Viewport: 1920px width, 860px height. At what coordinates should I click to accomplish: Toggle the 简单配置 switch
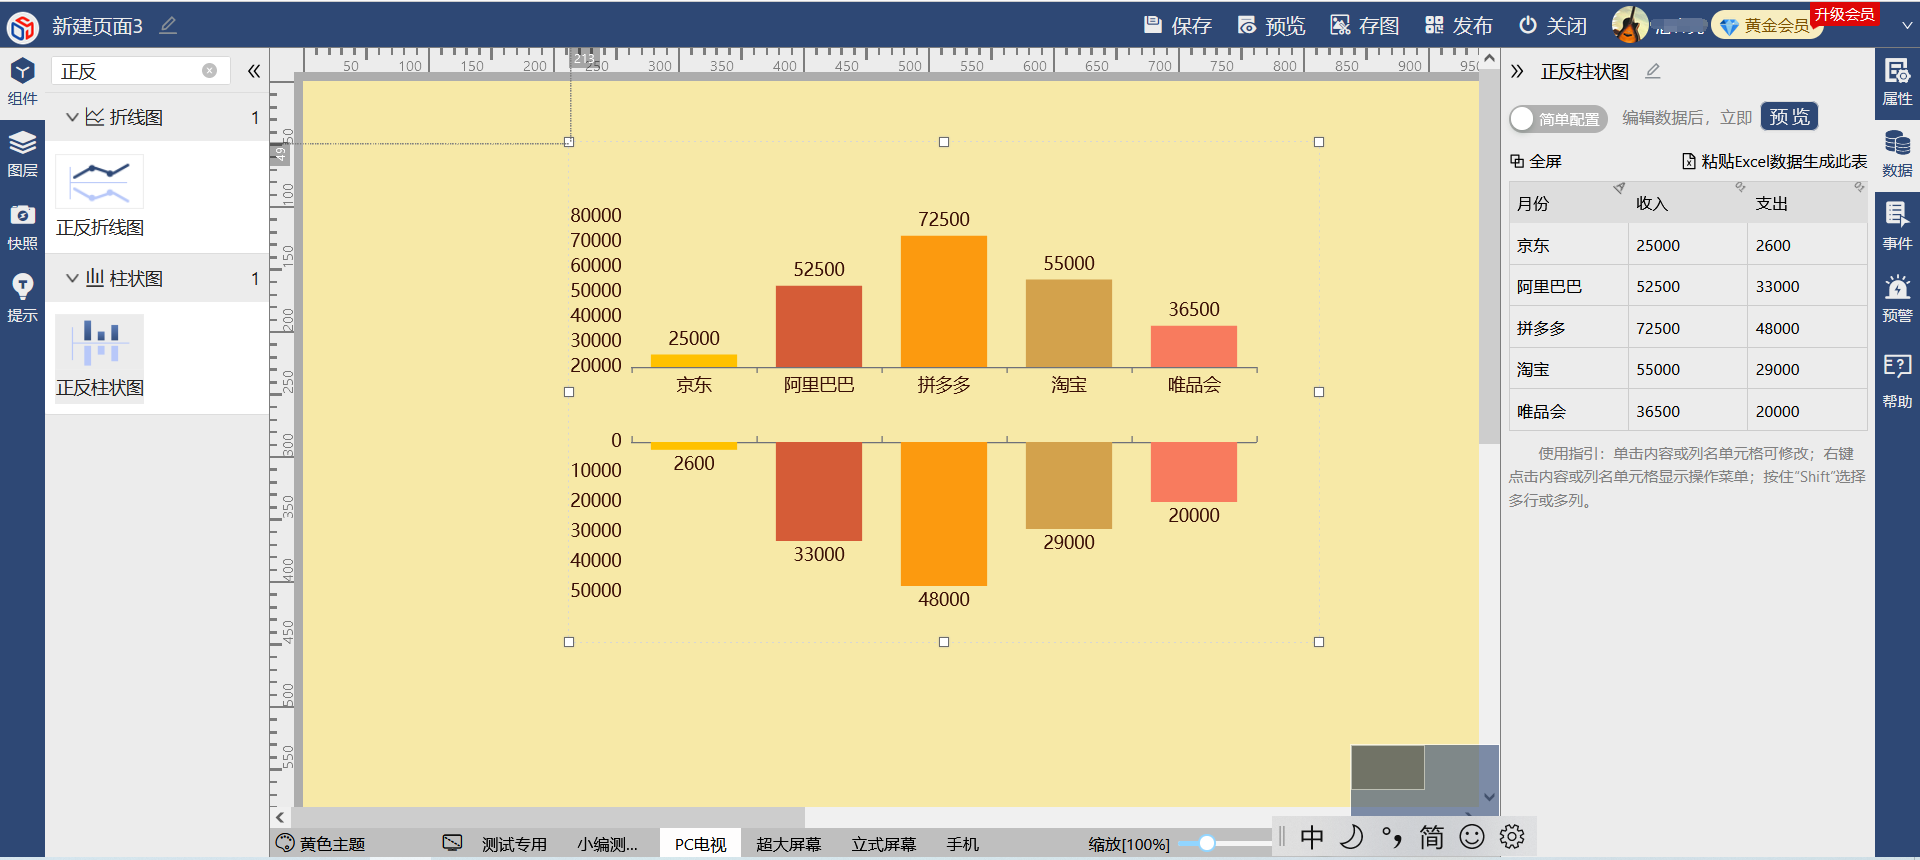pos(1557,119)
